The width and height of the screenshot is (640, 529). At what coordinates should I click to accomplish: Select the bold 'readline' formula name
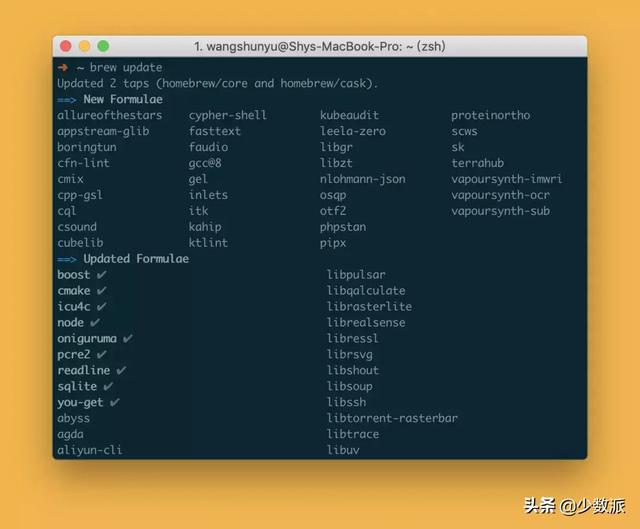(83, 370)
